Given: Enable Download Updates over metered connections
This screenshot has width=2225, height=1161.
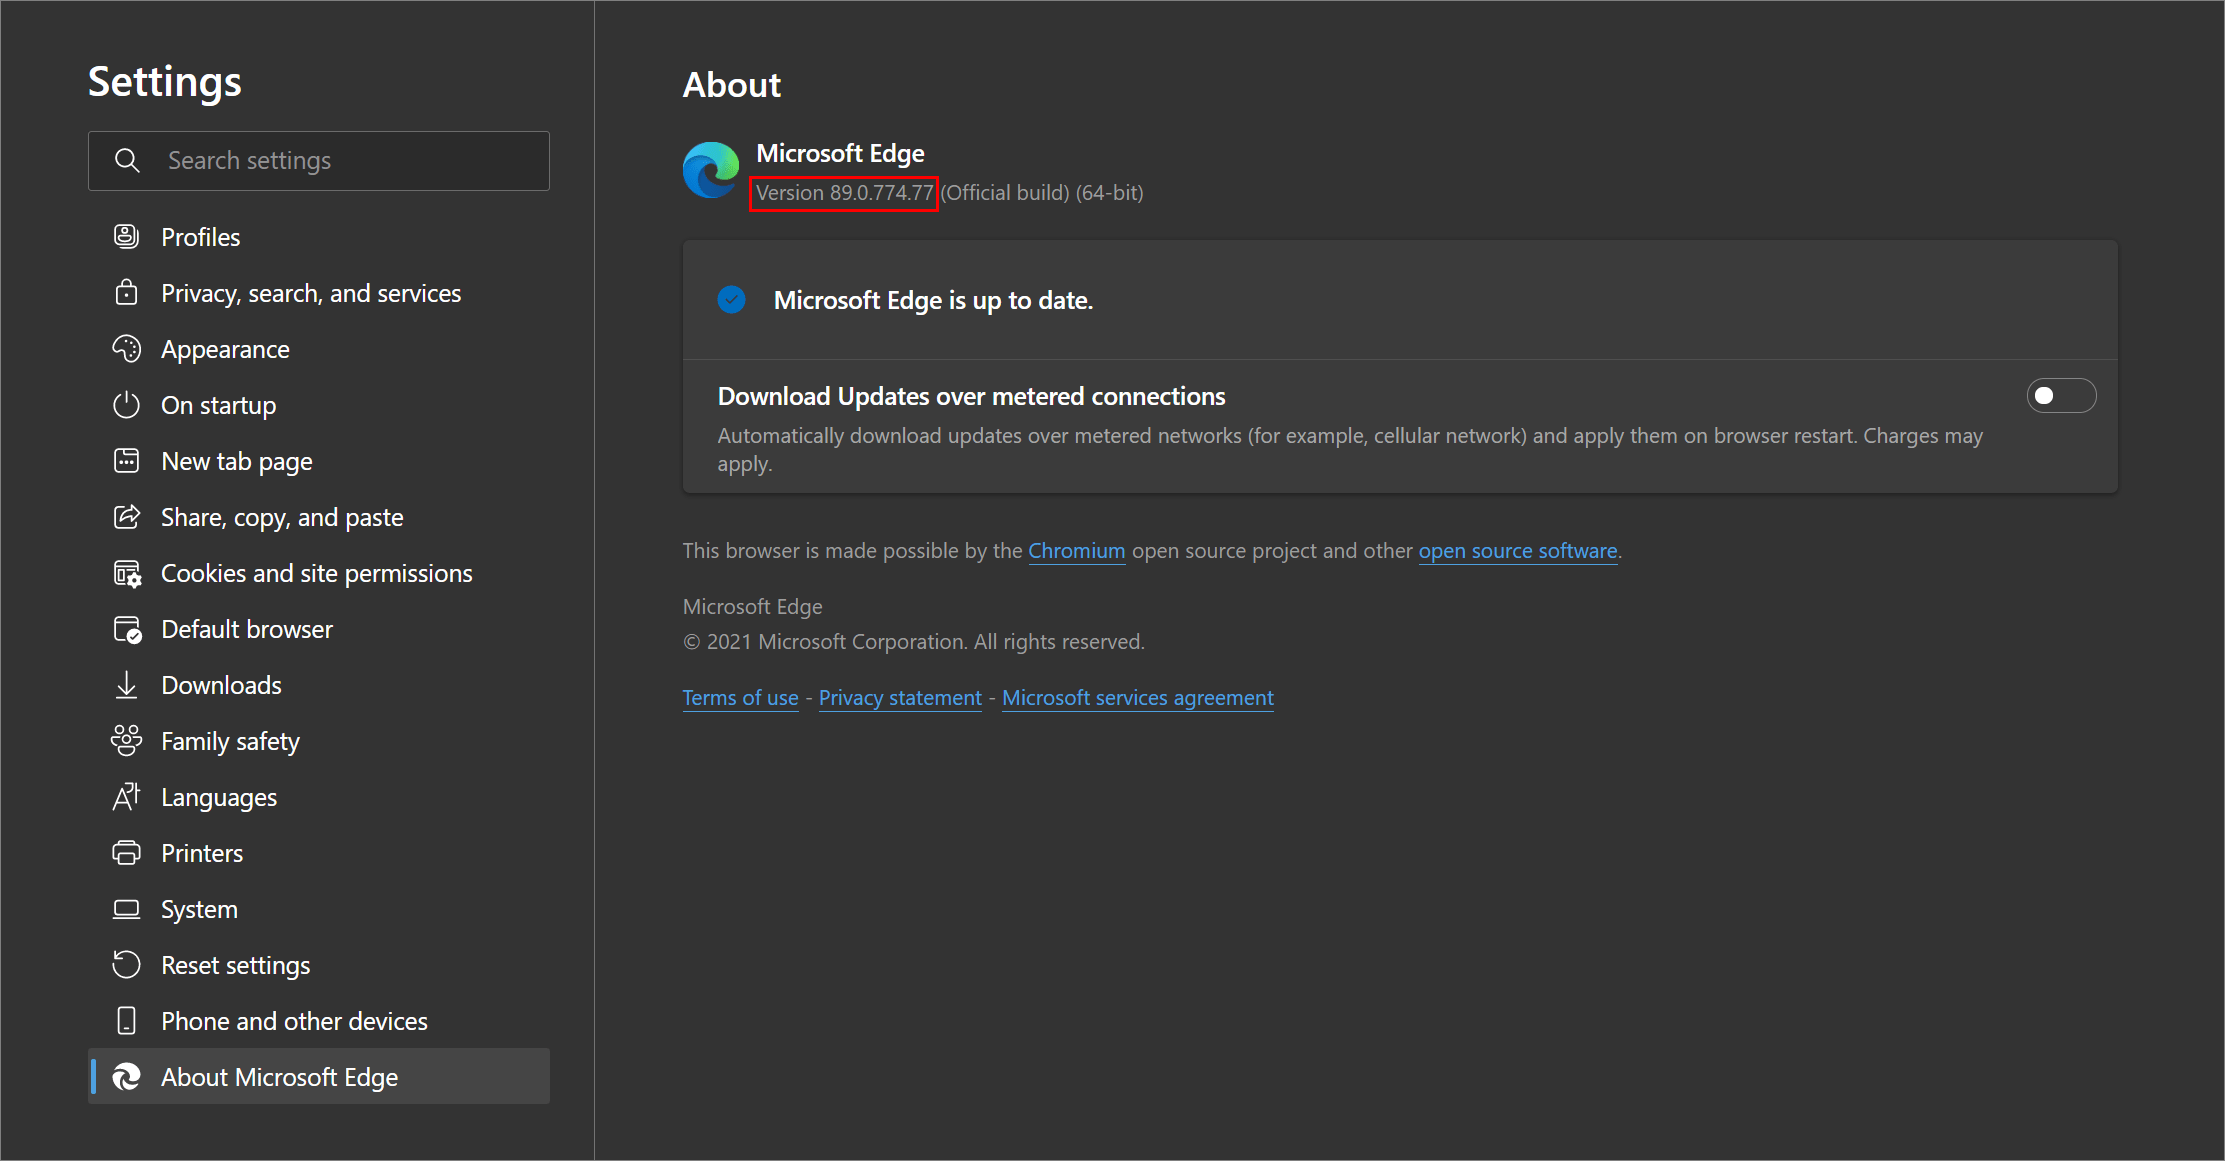Looking at the screenshot, I should tap(2061, 395).
